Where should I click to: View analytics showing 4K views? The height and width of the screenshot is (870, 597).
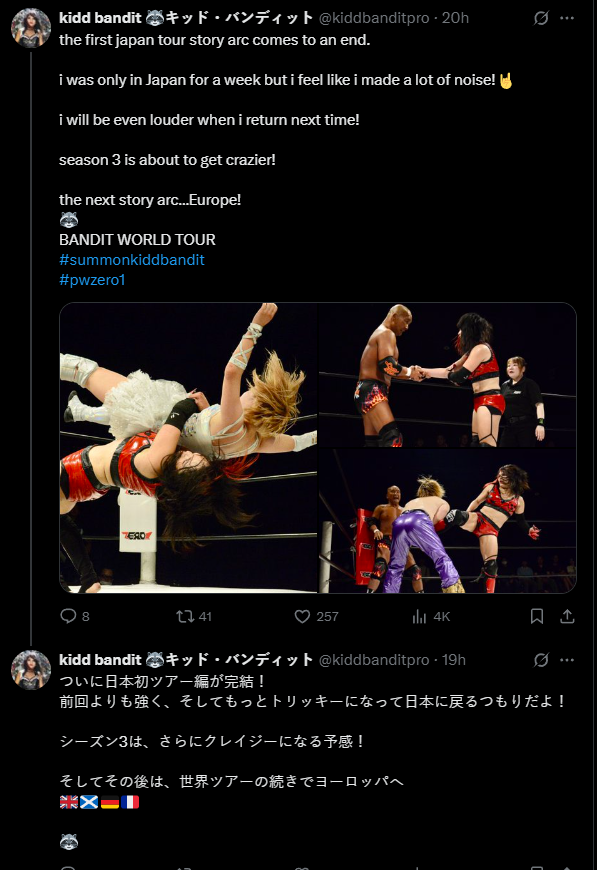click(x=431, y=616)
